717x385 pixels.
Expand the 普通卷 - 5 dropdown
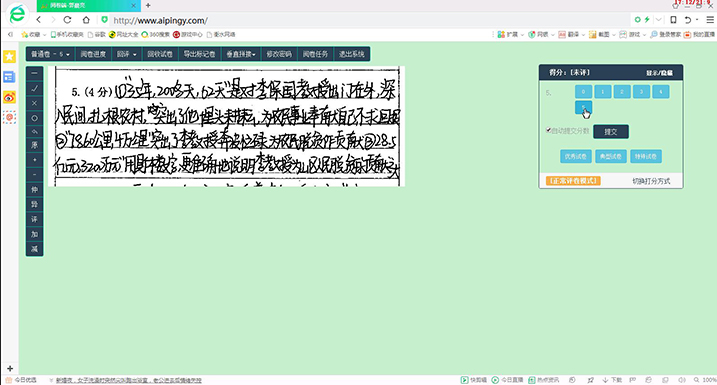pyautogui.click(x=50, y=54)
